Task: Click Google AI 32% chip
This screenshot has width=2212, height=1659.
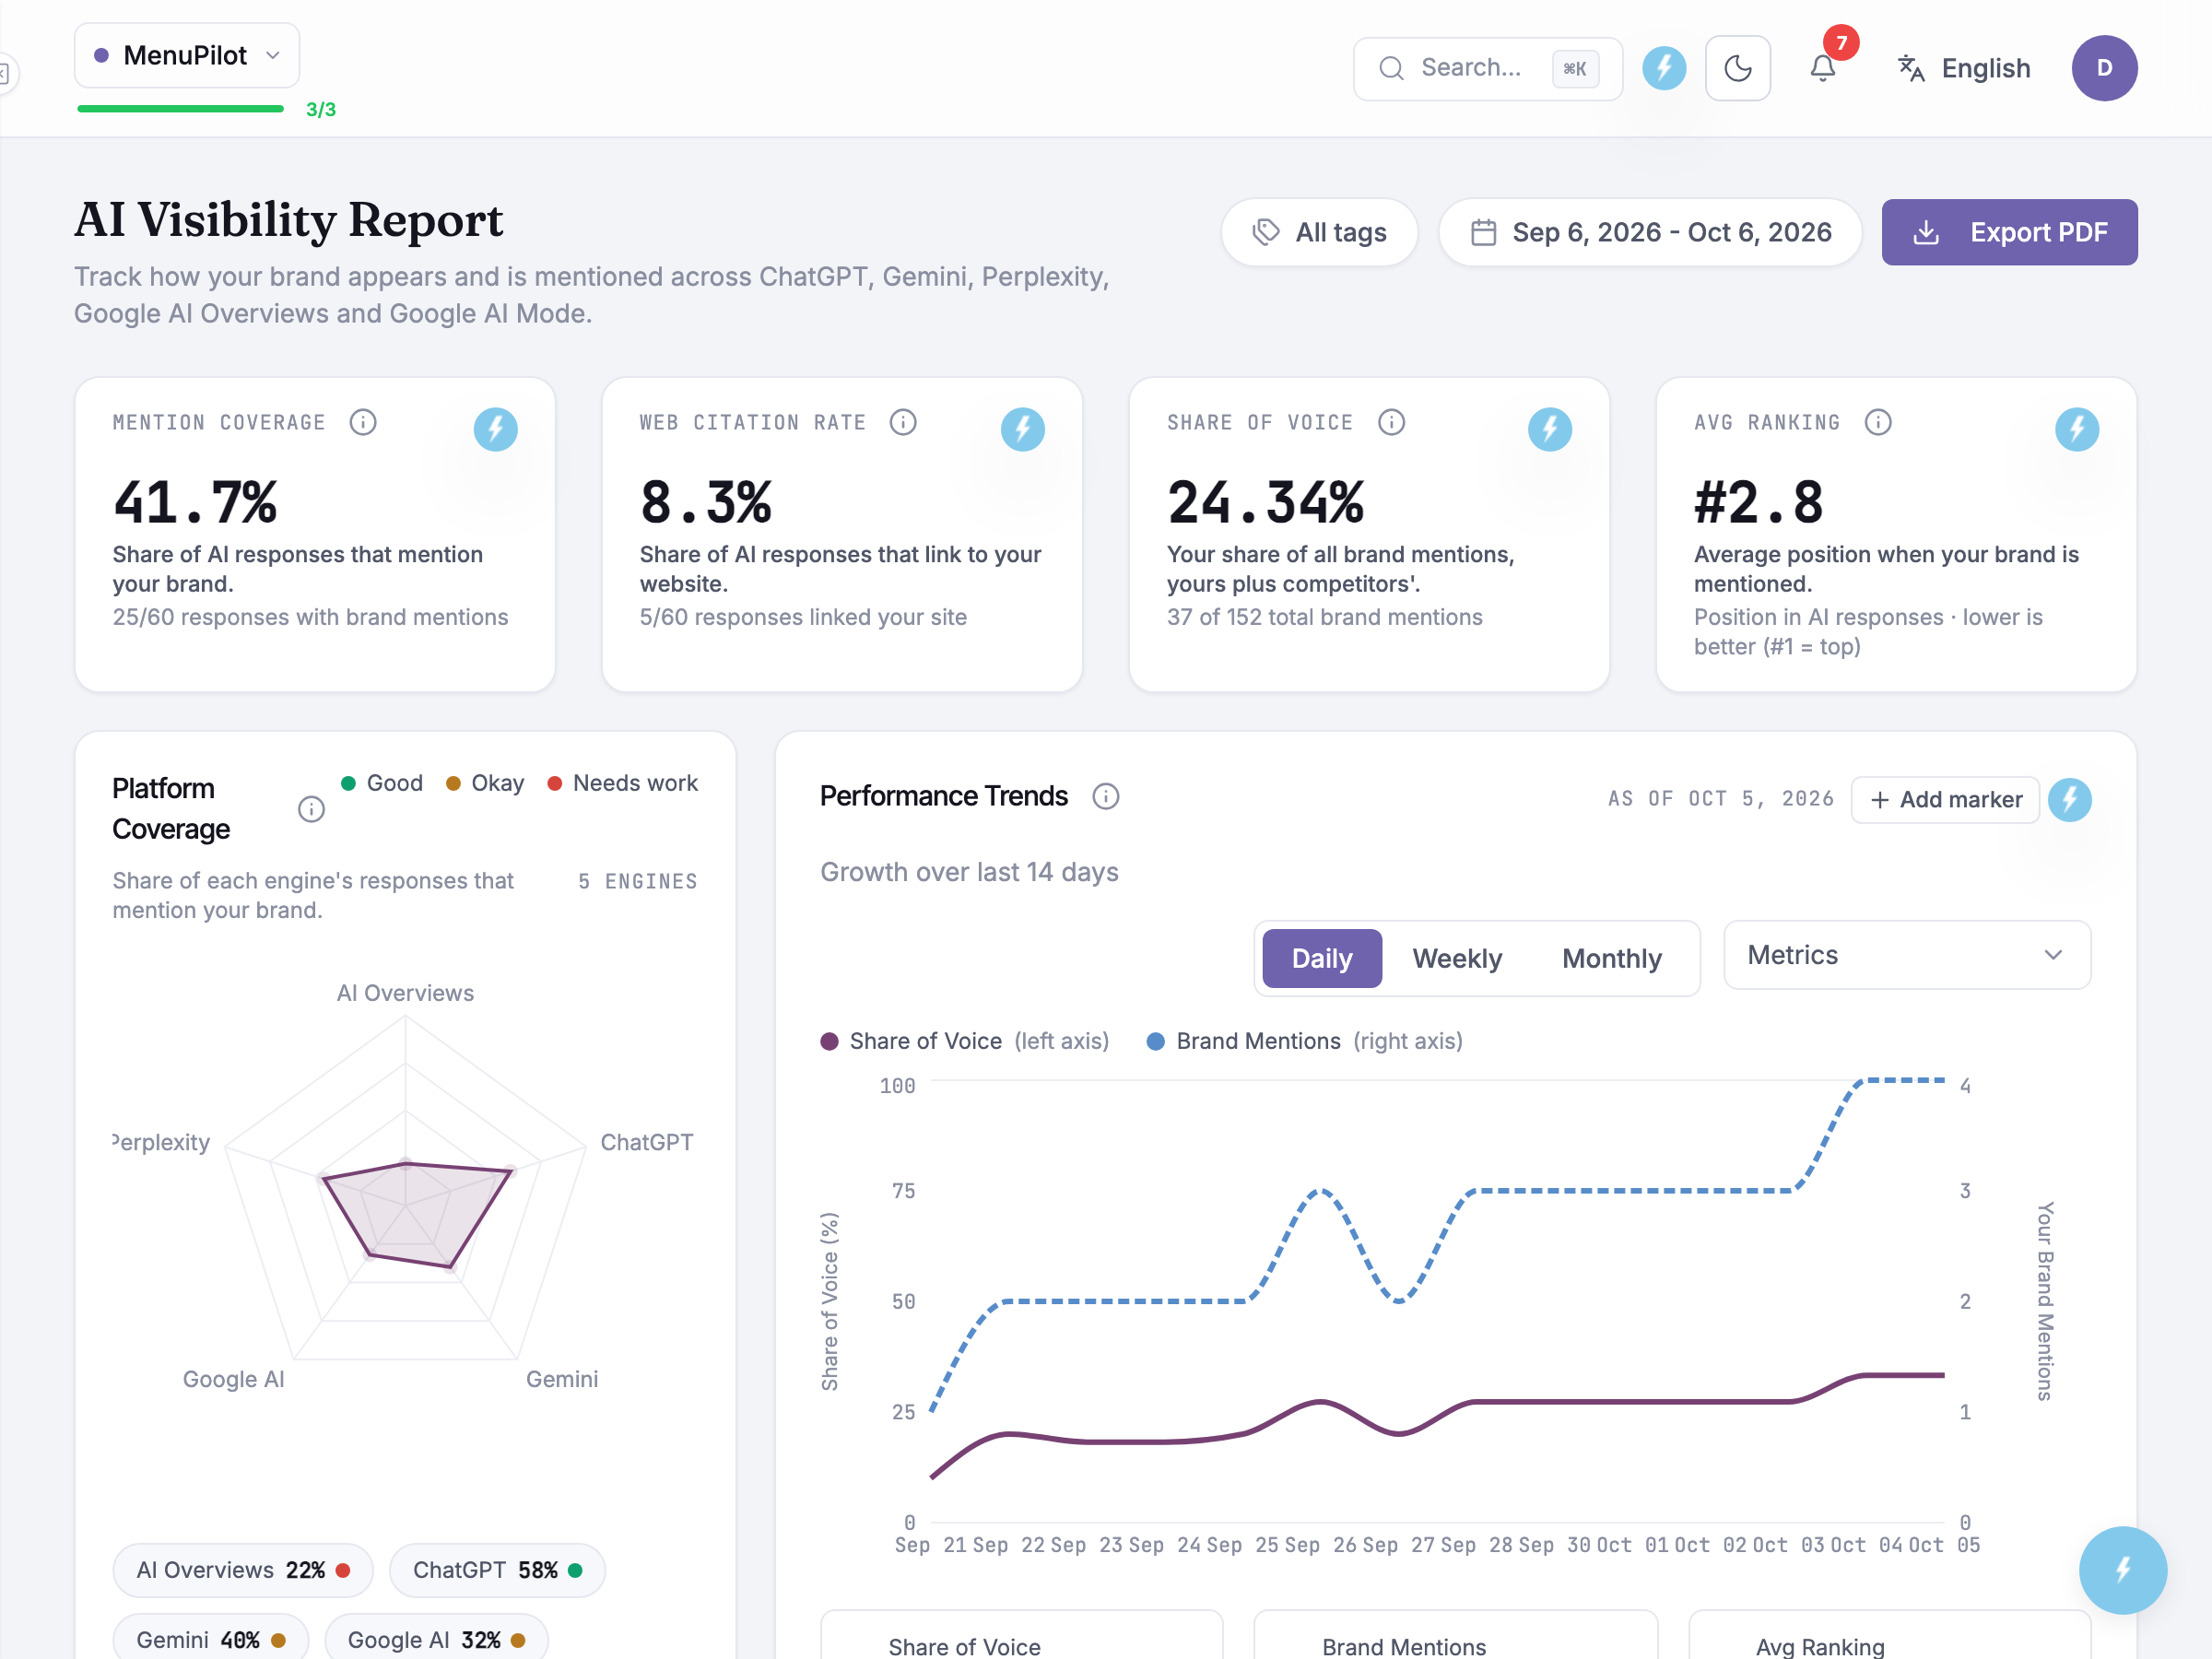Action: (x=436, y=1640)
